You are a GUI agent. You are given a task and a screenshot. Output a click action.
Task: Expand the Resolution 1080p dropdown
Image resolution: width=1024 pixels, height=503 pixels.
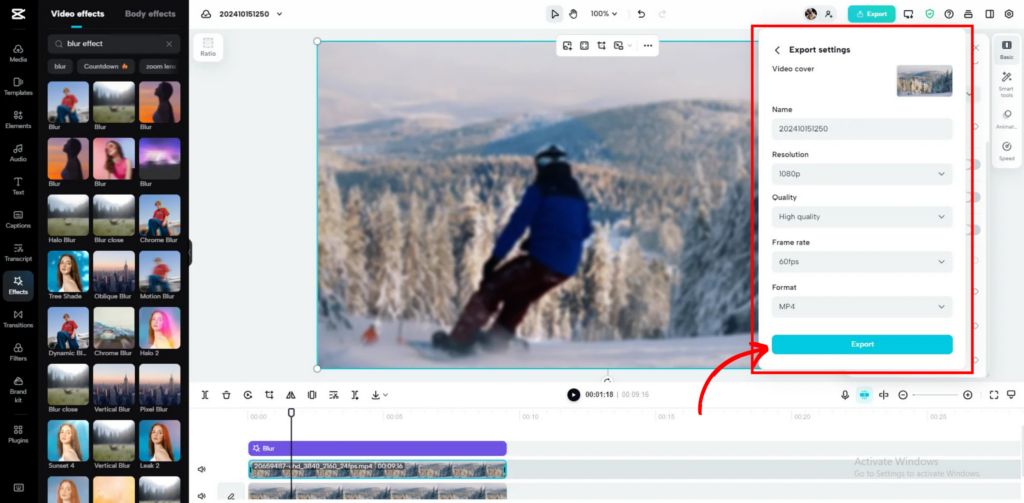click(x=861, y=174)
